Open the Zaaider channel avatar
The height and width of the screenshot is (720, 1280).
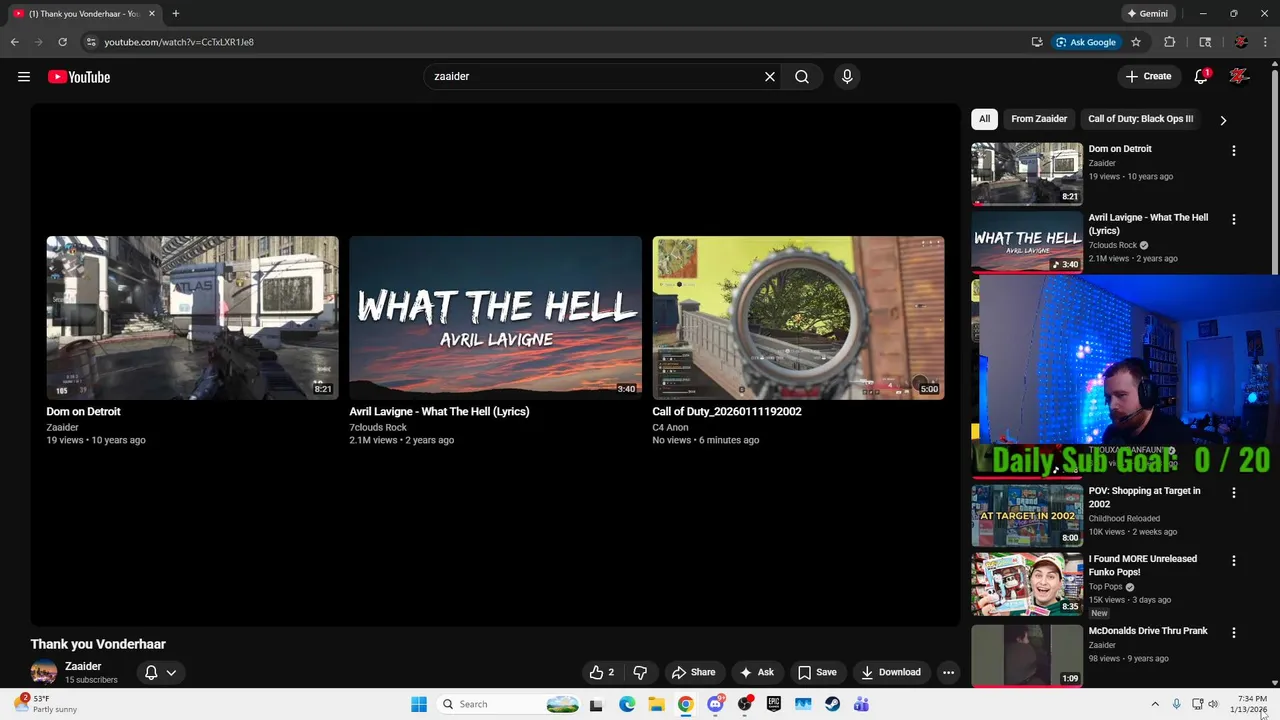point(43,672)
